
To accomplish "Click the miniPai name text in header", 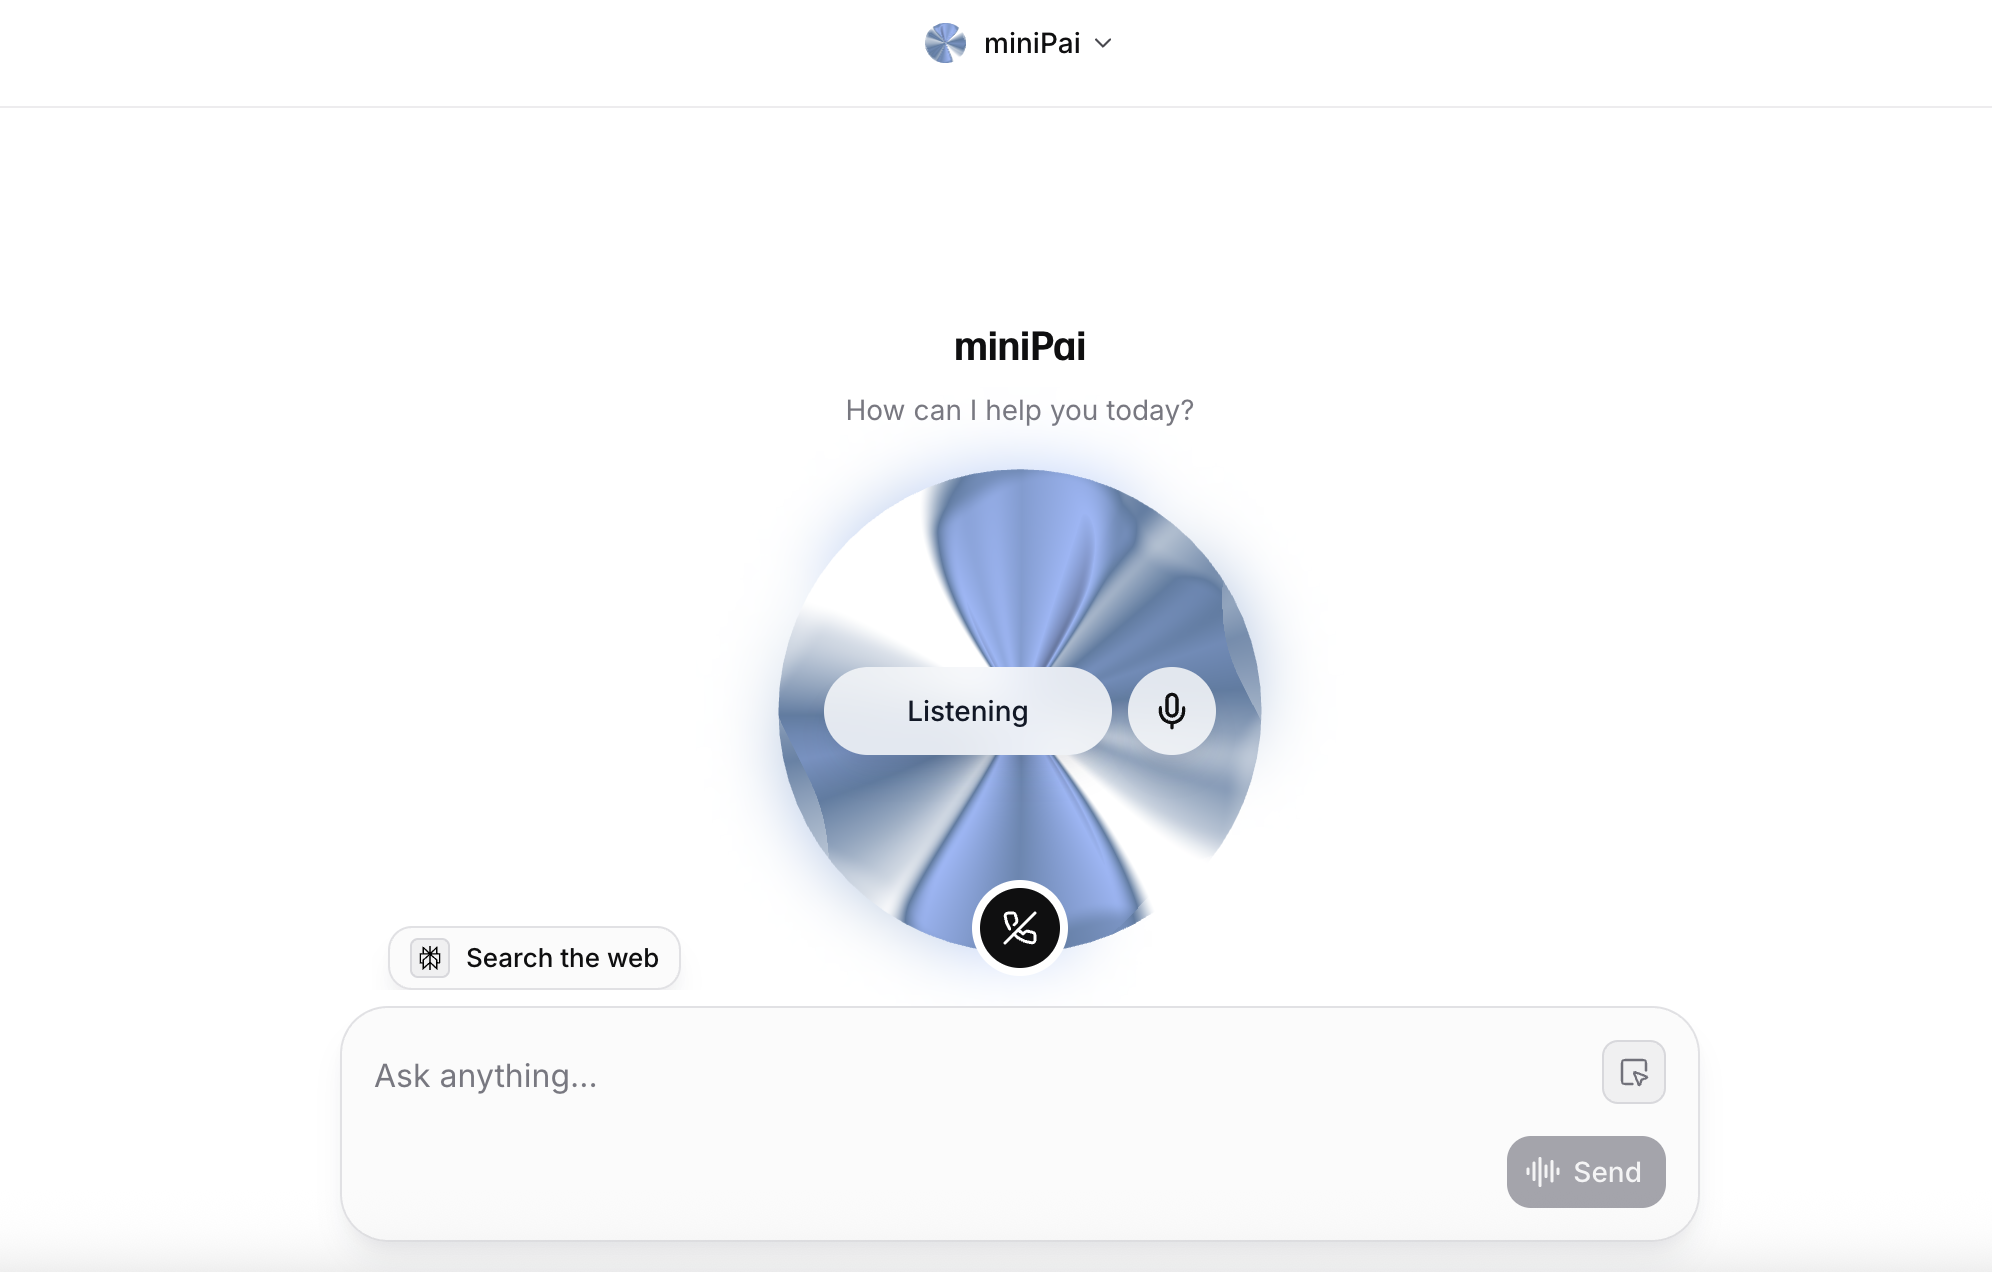I will pos(1032,43).
